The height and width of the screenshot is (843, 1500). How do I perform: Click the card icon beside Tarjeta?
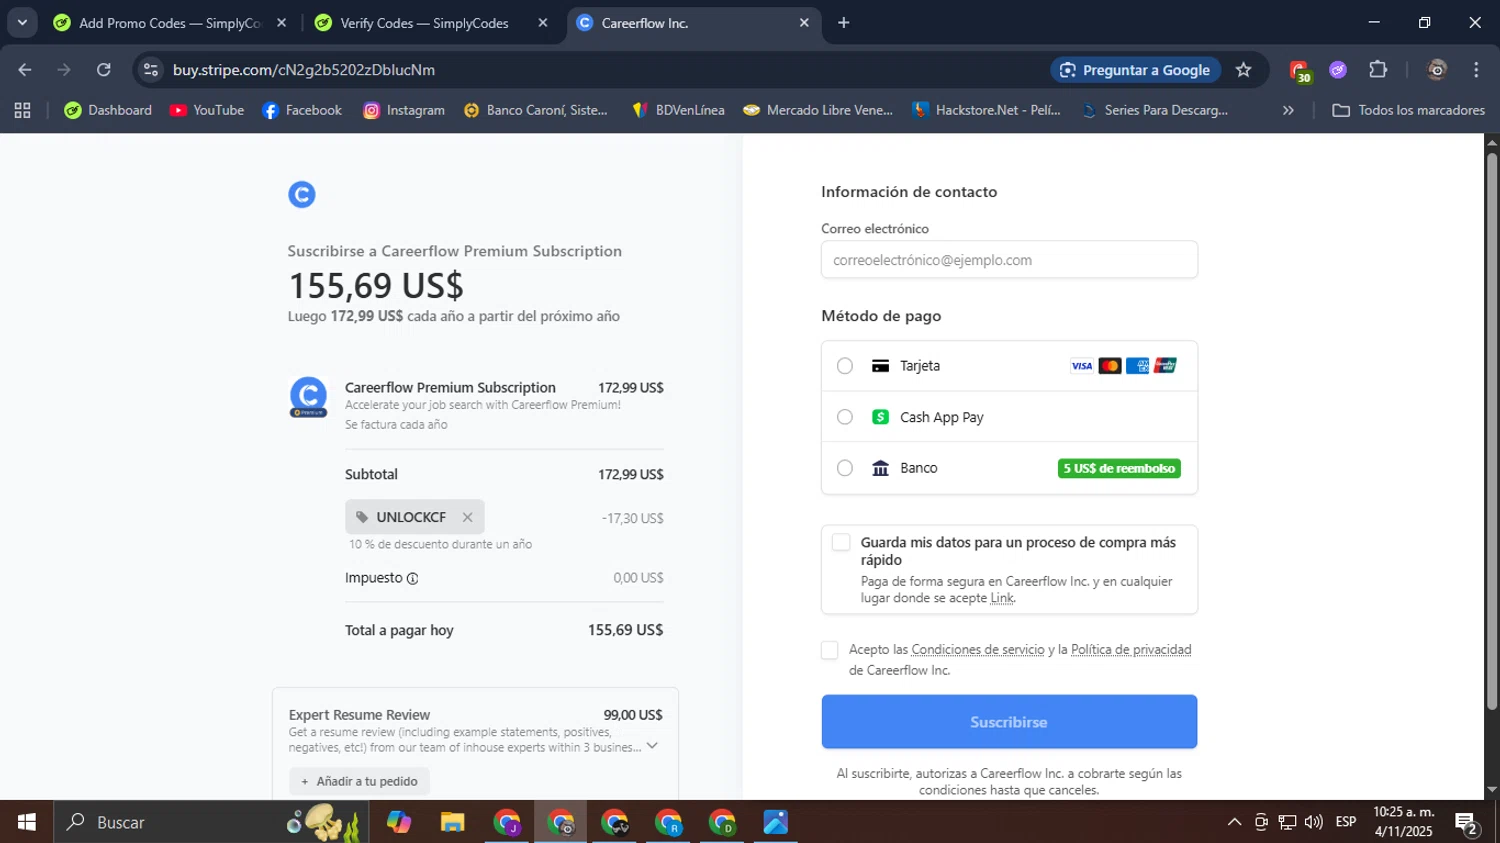880,366
